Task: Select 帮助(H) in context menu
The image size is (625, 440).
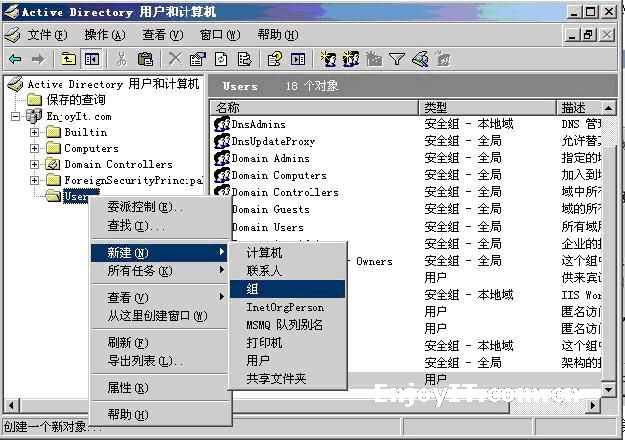Action: 159,414
